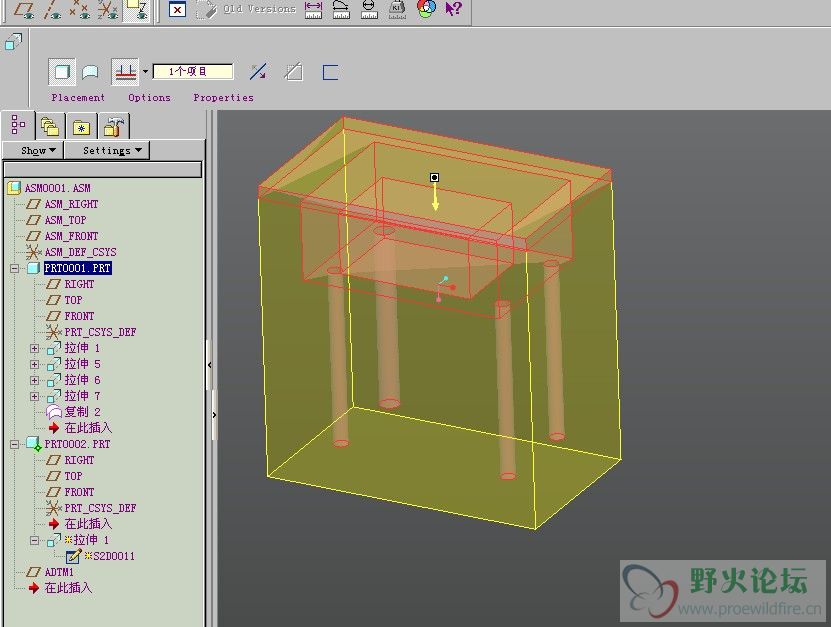The width and height of the screenshot is (831, 627).
Task: Select the ADTM1 datum plane
Action: (59, 572)
